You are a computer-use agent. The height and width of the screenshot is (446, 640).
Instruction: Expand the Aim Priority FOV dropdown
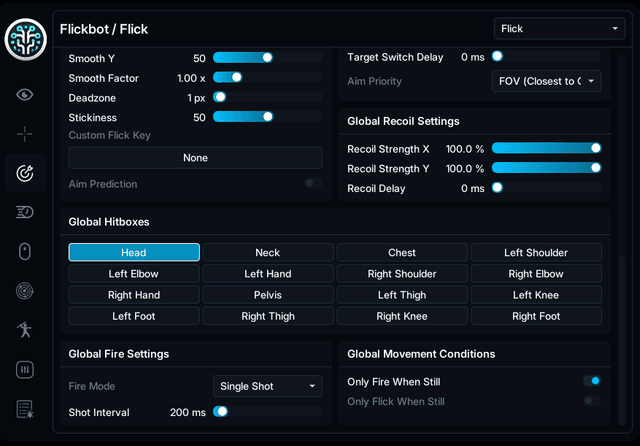[546, 81]
